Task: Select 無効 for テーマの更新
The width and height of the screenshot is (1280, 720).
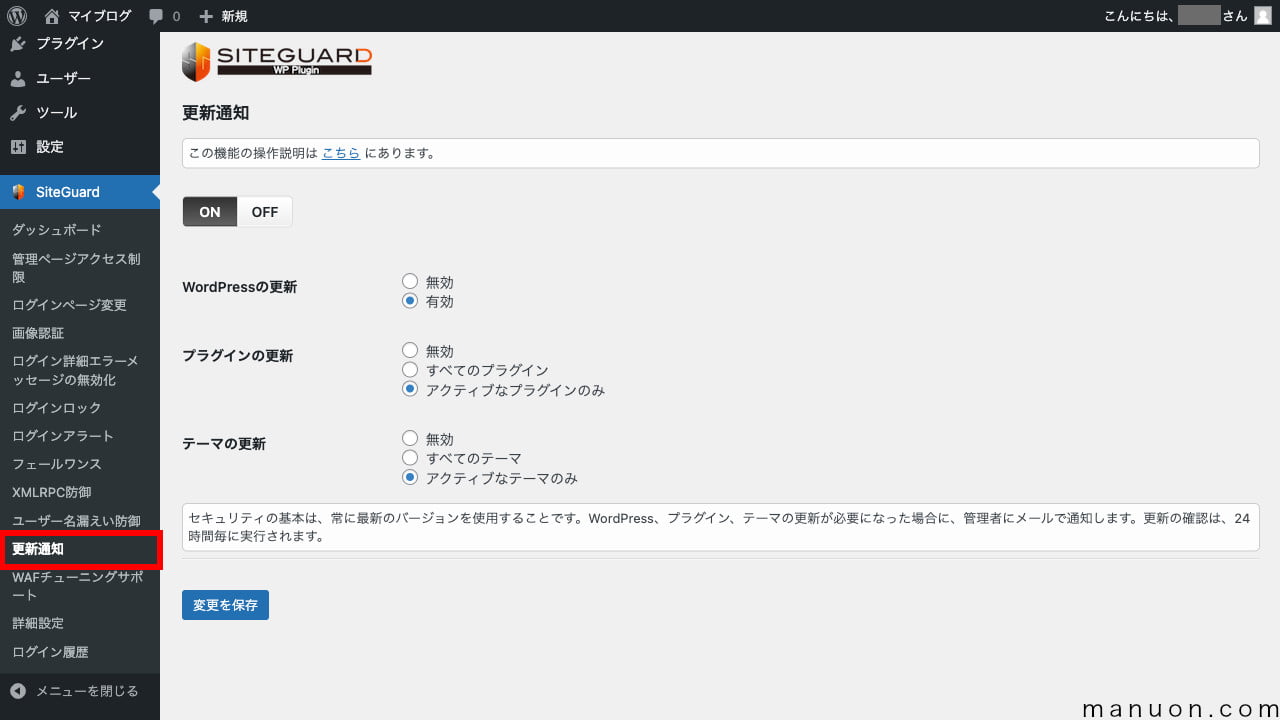Action: coord(410,439)
